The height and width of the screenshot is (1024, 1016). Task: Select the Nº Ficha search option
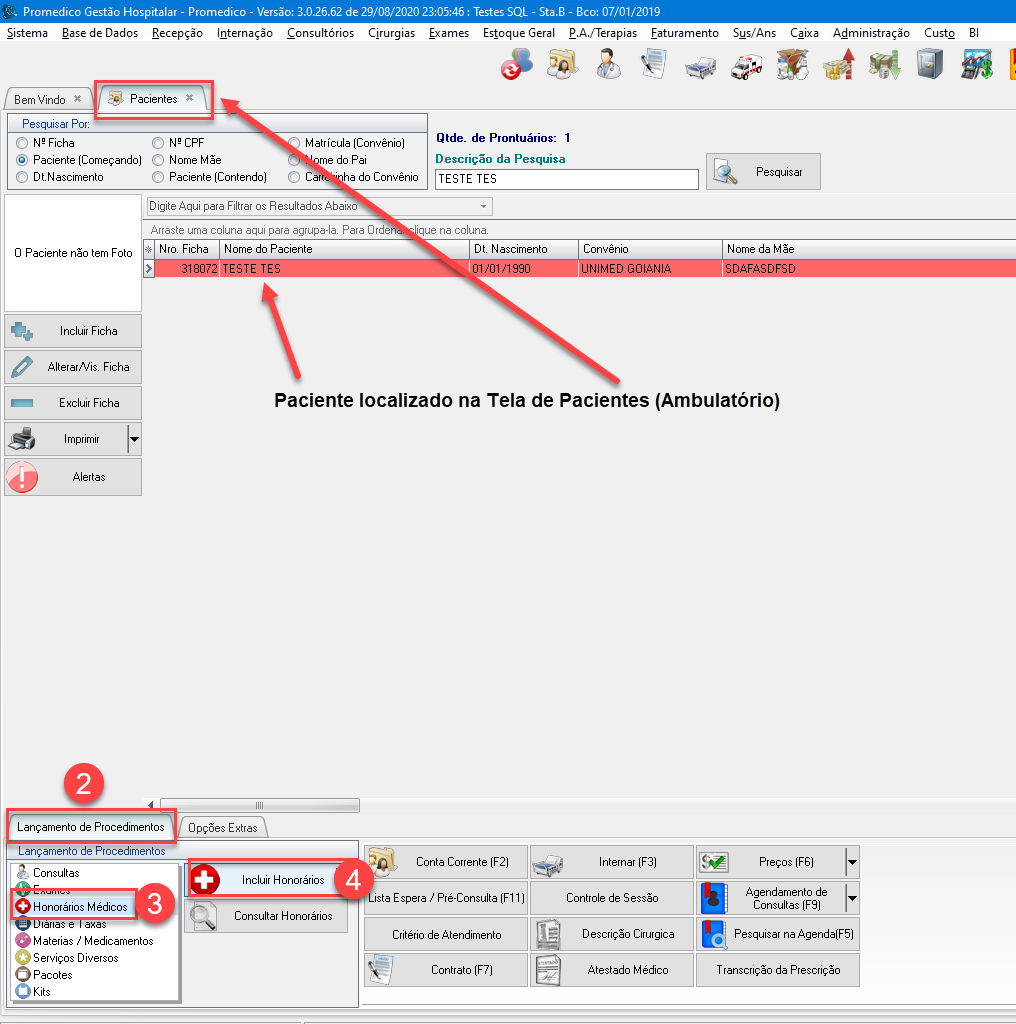[23, 143]
